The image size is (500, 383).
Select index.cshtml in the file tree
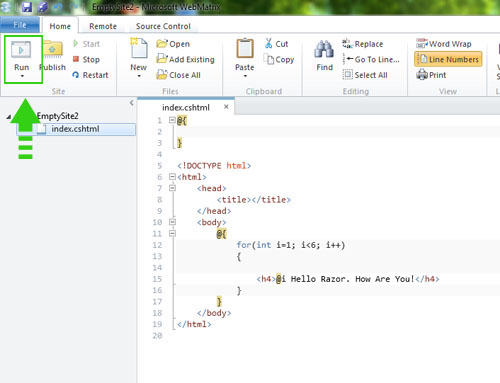coord(76,129)
